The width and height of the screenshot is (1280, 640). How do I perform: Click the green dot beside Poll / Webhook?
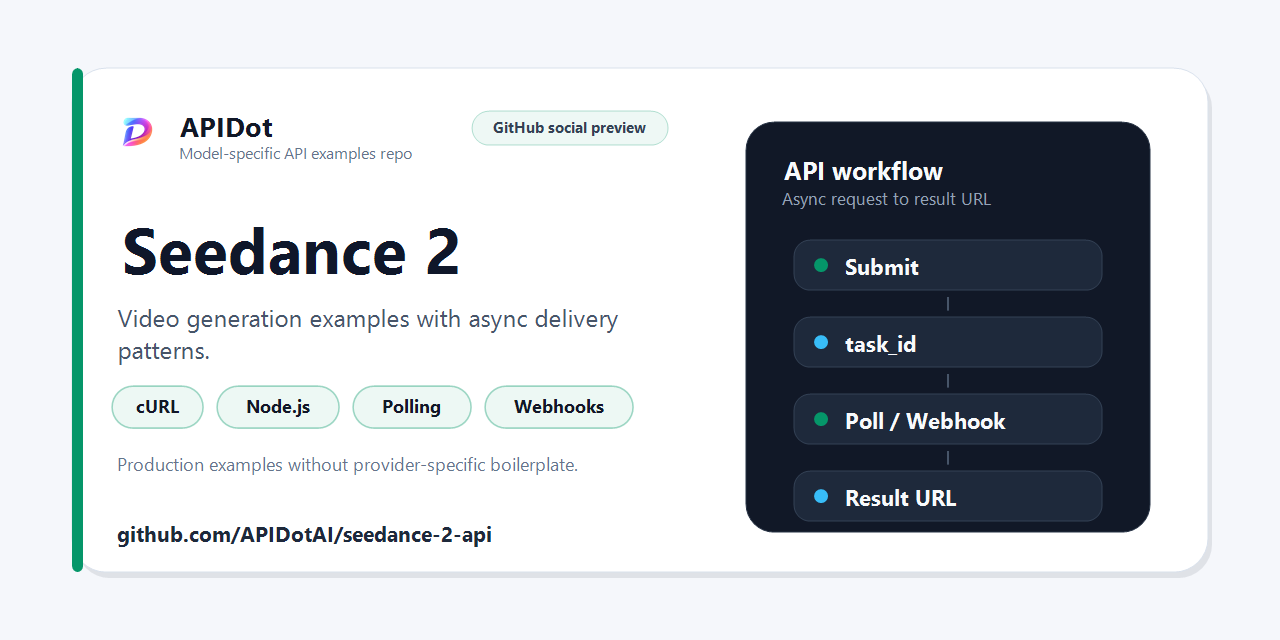pos(821,419)
